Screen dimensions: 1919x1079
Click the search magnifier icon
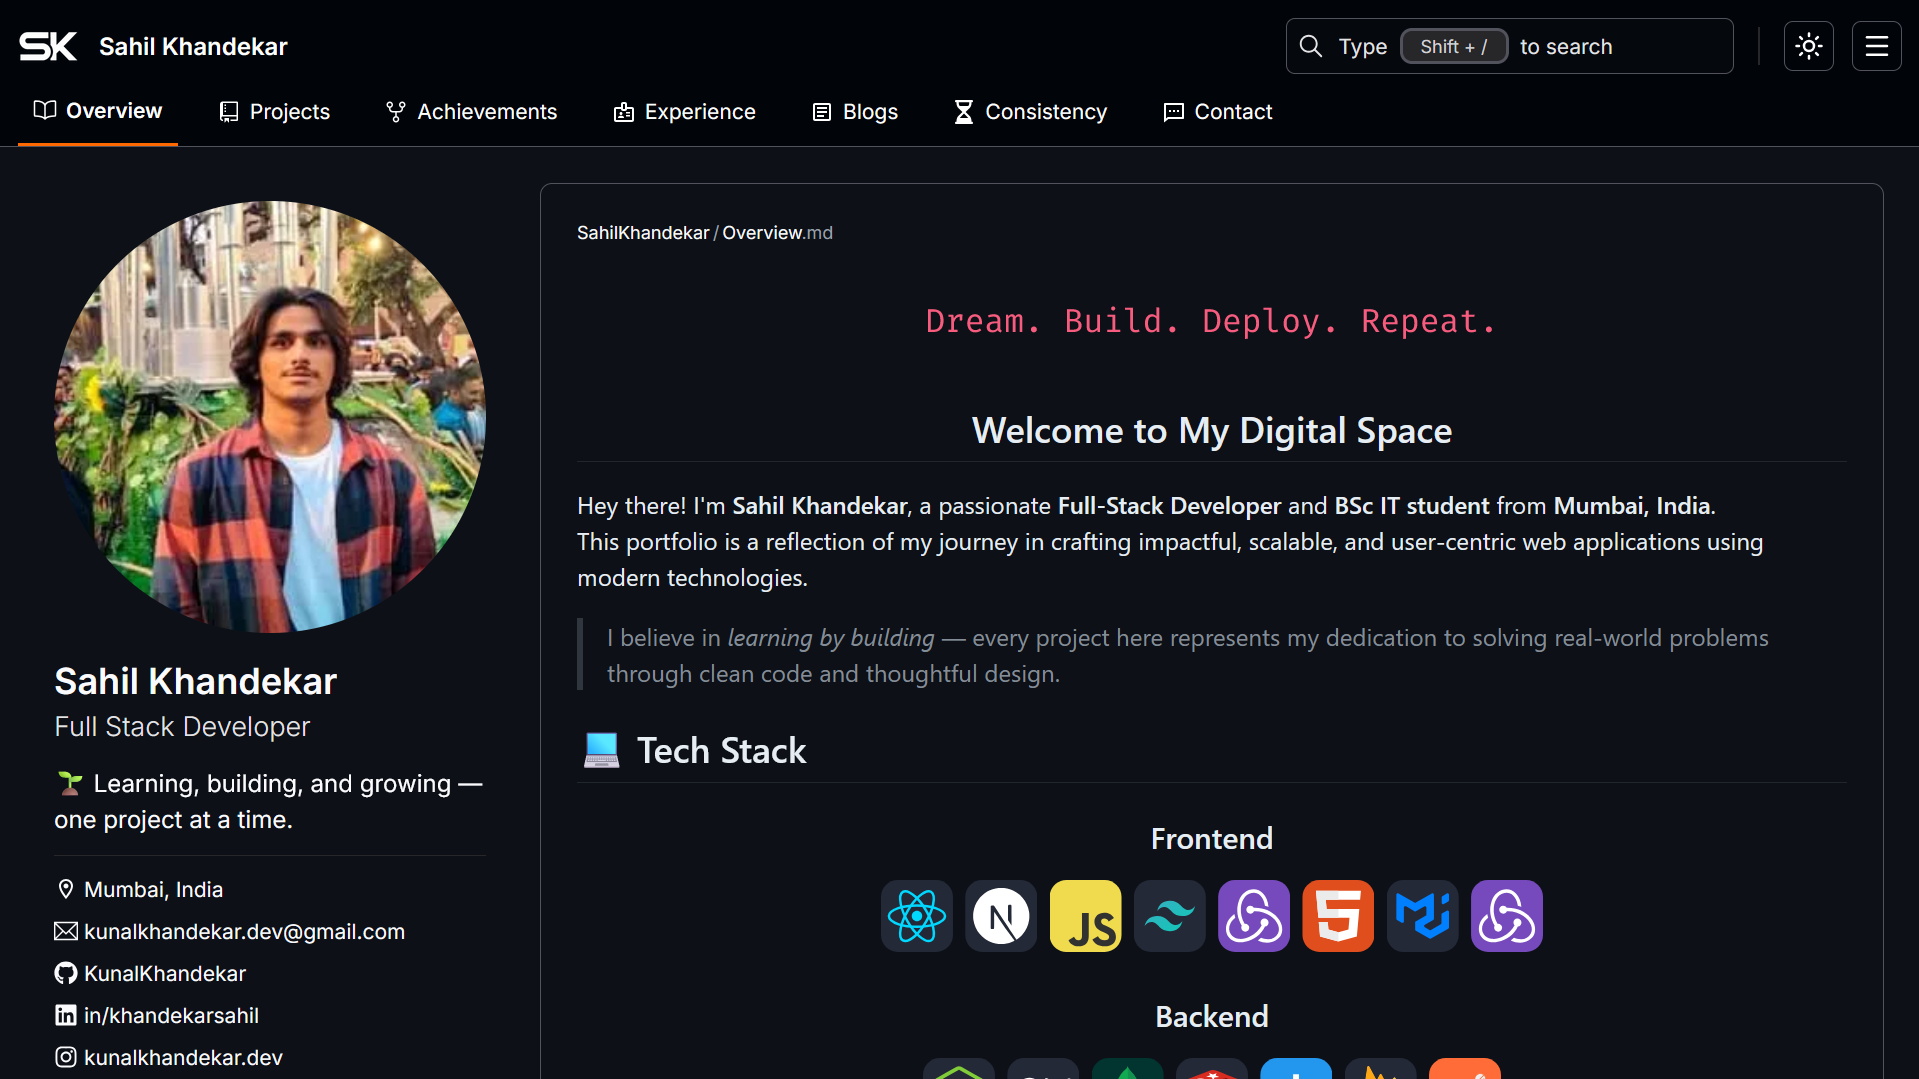coord(1310,46)
